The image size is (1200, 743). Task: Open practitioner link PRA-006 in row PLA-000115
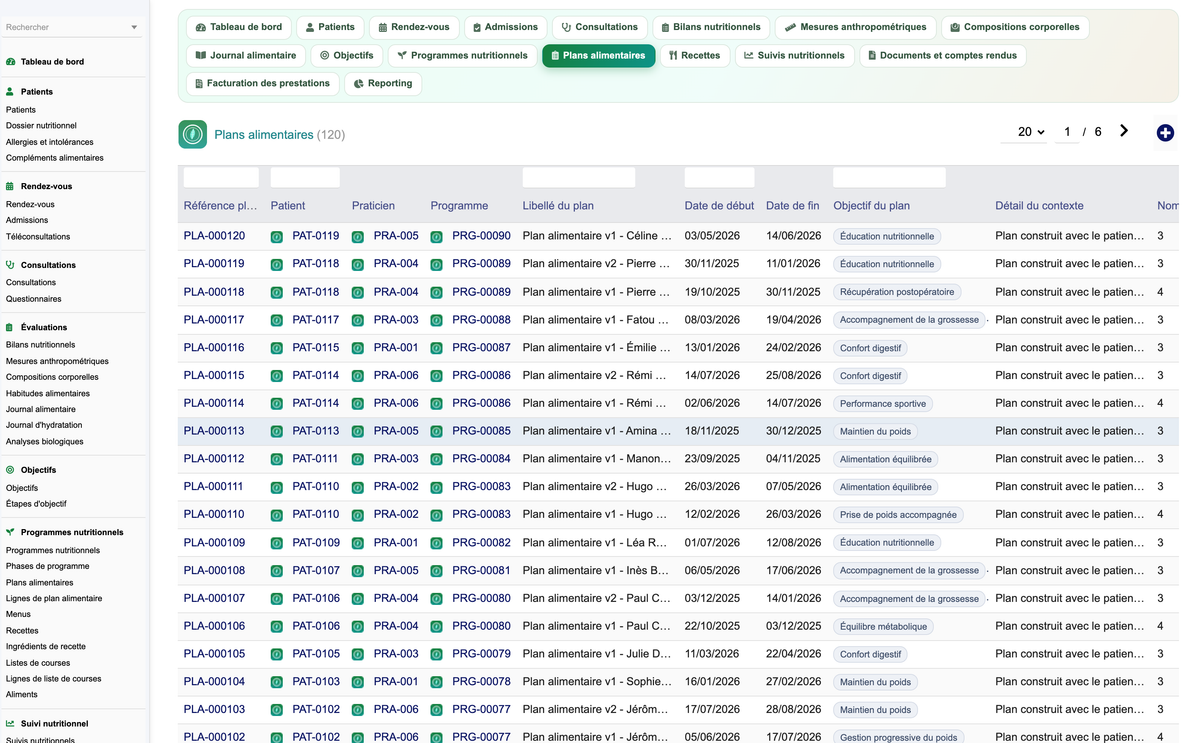pos(396,376)
